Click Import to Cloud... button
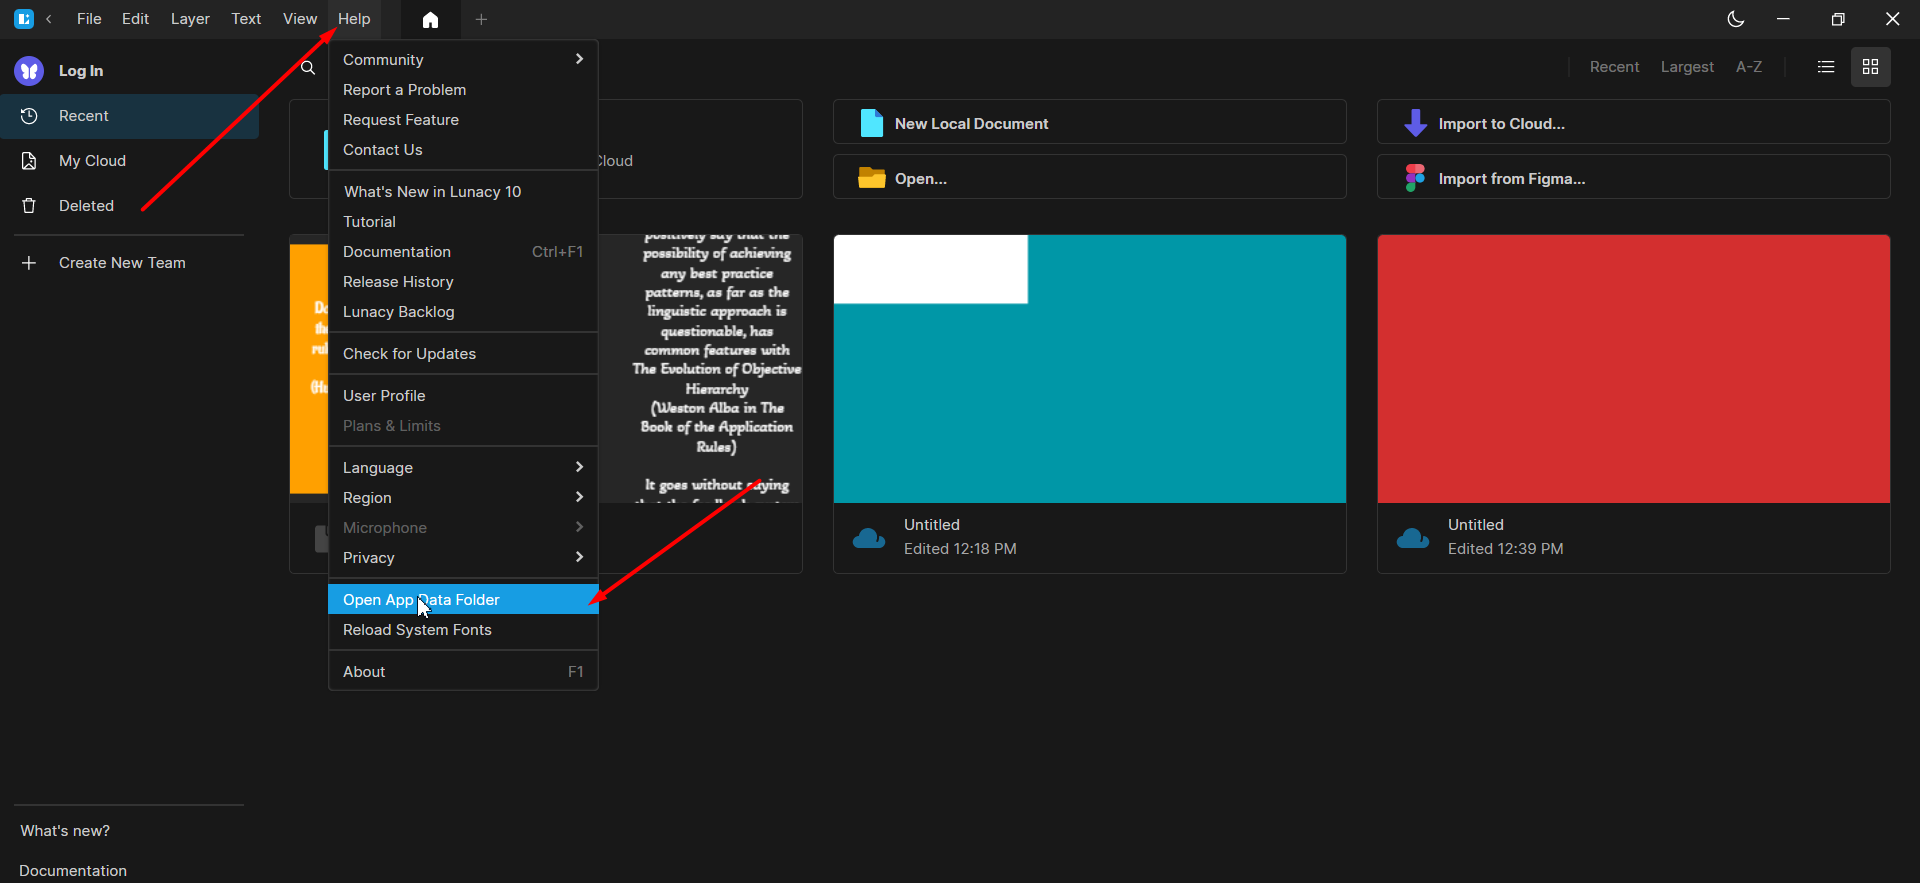The image size is (1920, 883). point(1633,122)
